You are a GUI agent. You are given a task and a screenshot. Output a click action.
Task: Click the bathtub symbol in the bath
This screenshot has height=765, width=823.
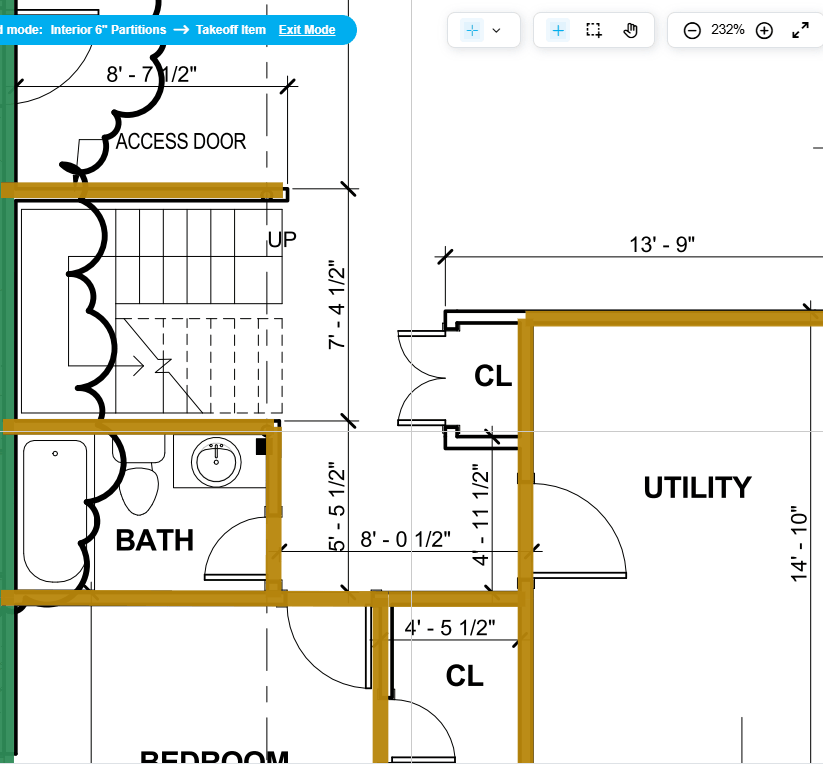(54, 512)
